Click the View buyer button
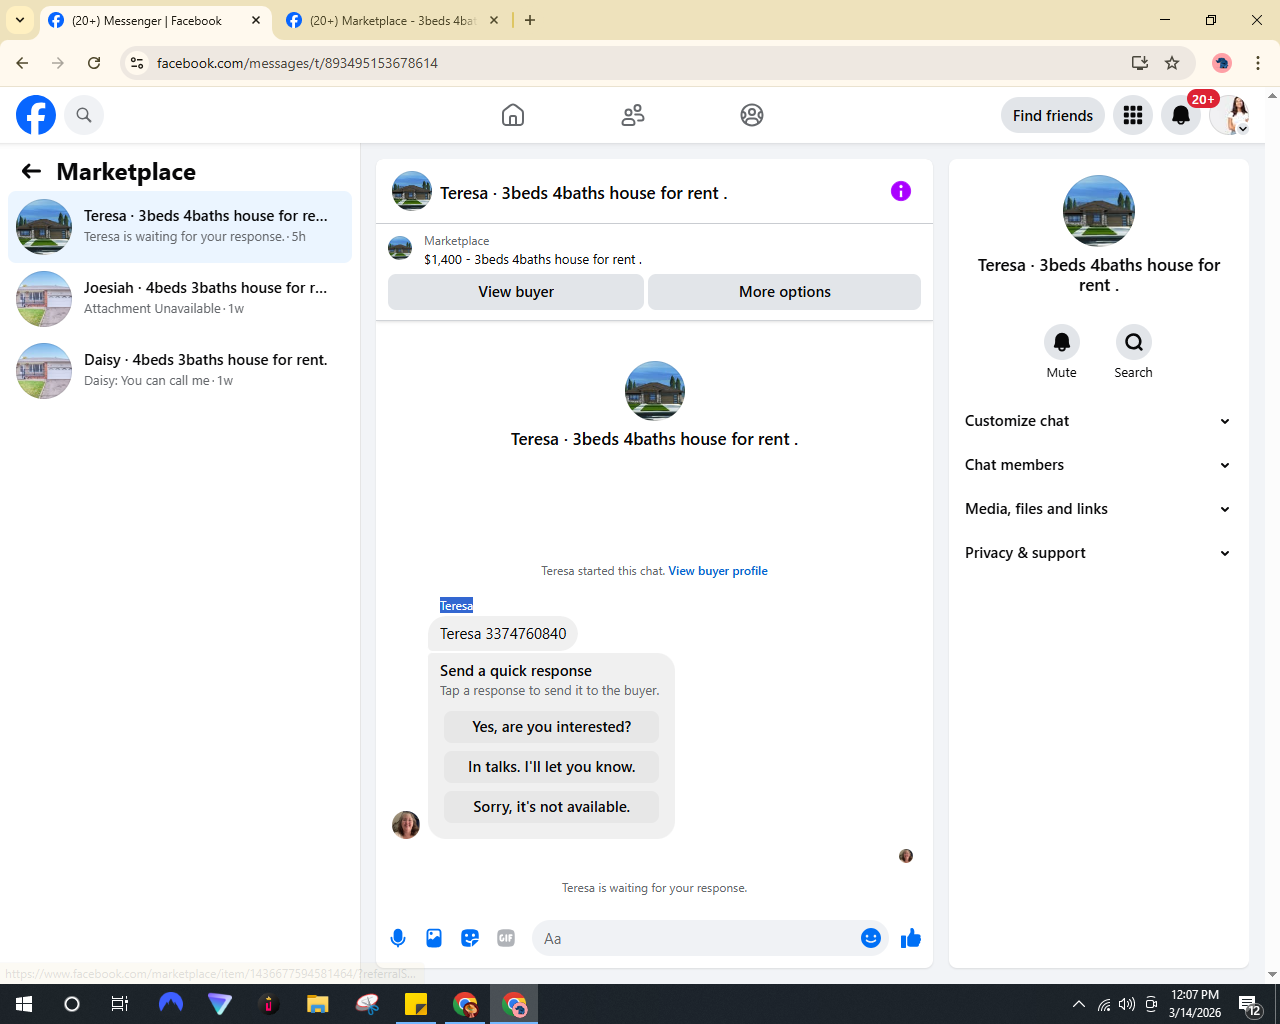 [516, 292]
